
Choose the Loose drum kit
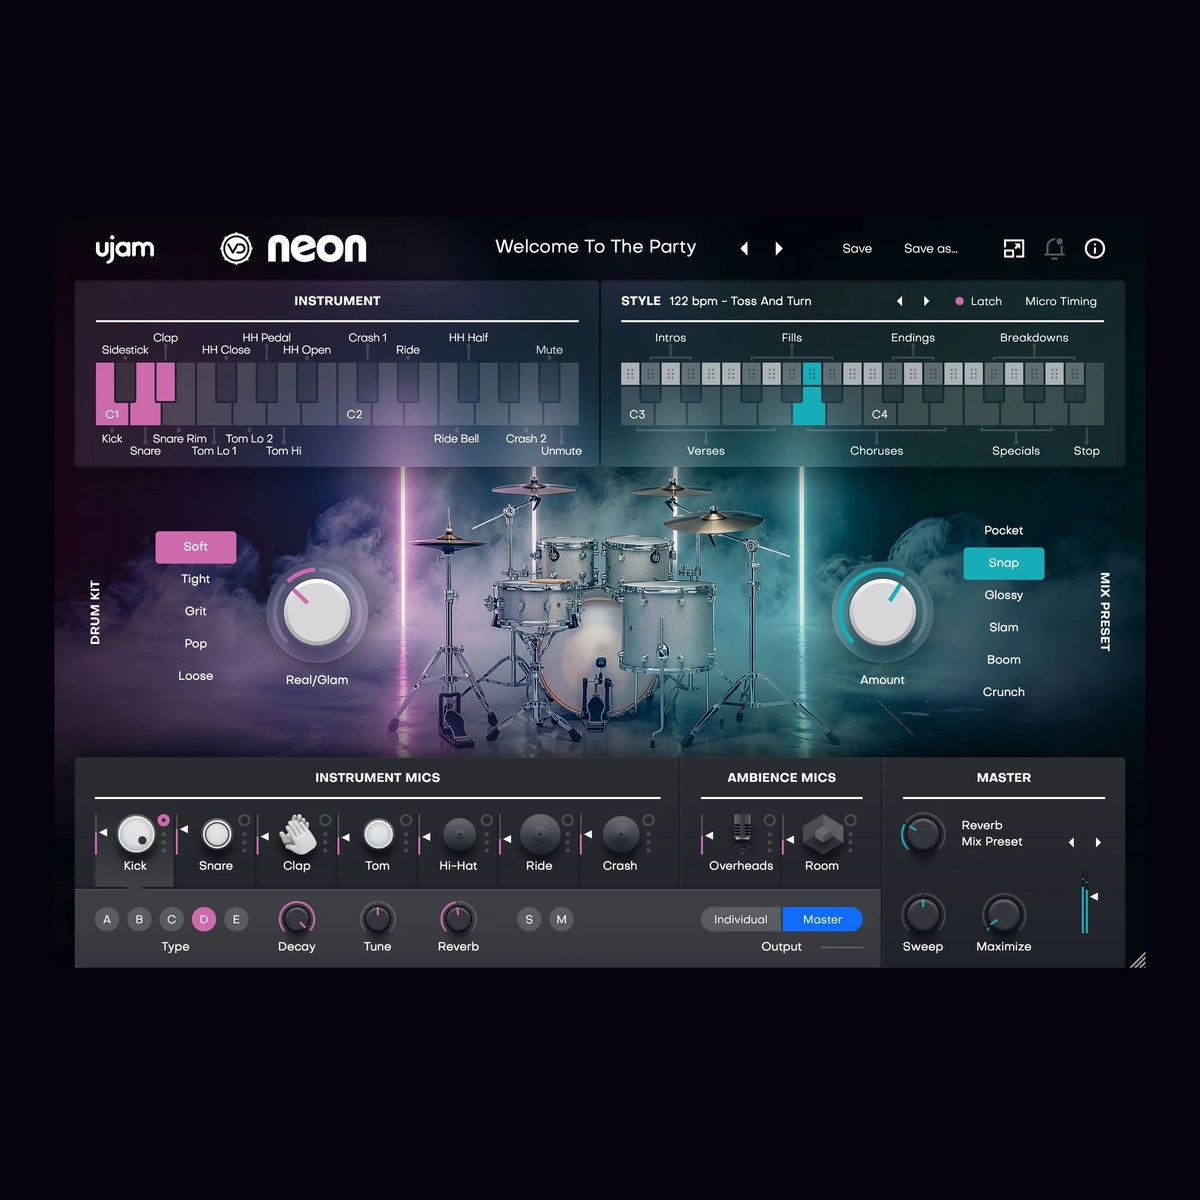196,676
